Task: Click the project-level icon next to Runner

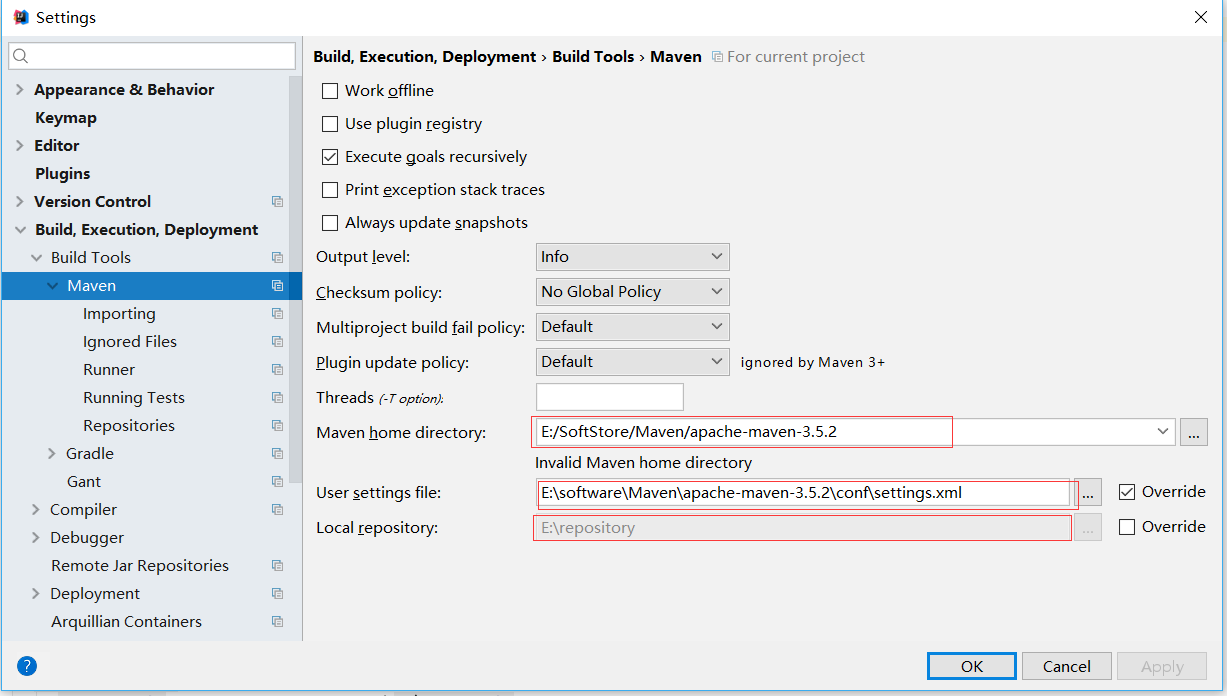Action: pyautogui.click(x=277, y=370)
